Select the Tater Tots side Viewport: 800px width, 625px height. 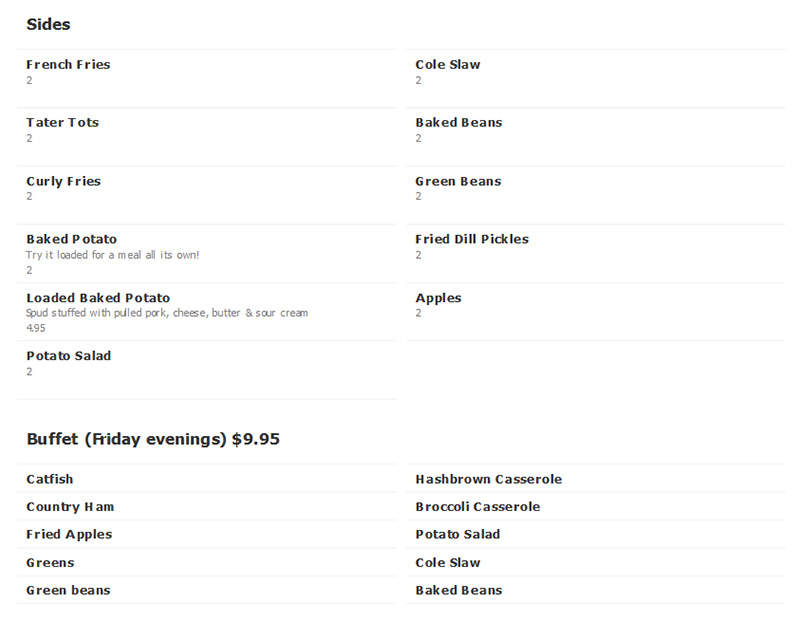pyautogui.click(x=62, y=122)
